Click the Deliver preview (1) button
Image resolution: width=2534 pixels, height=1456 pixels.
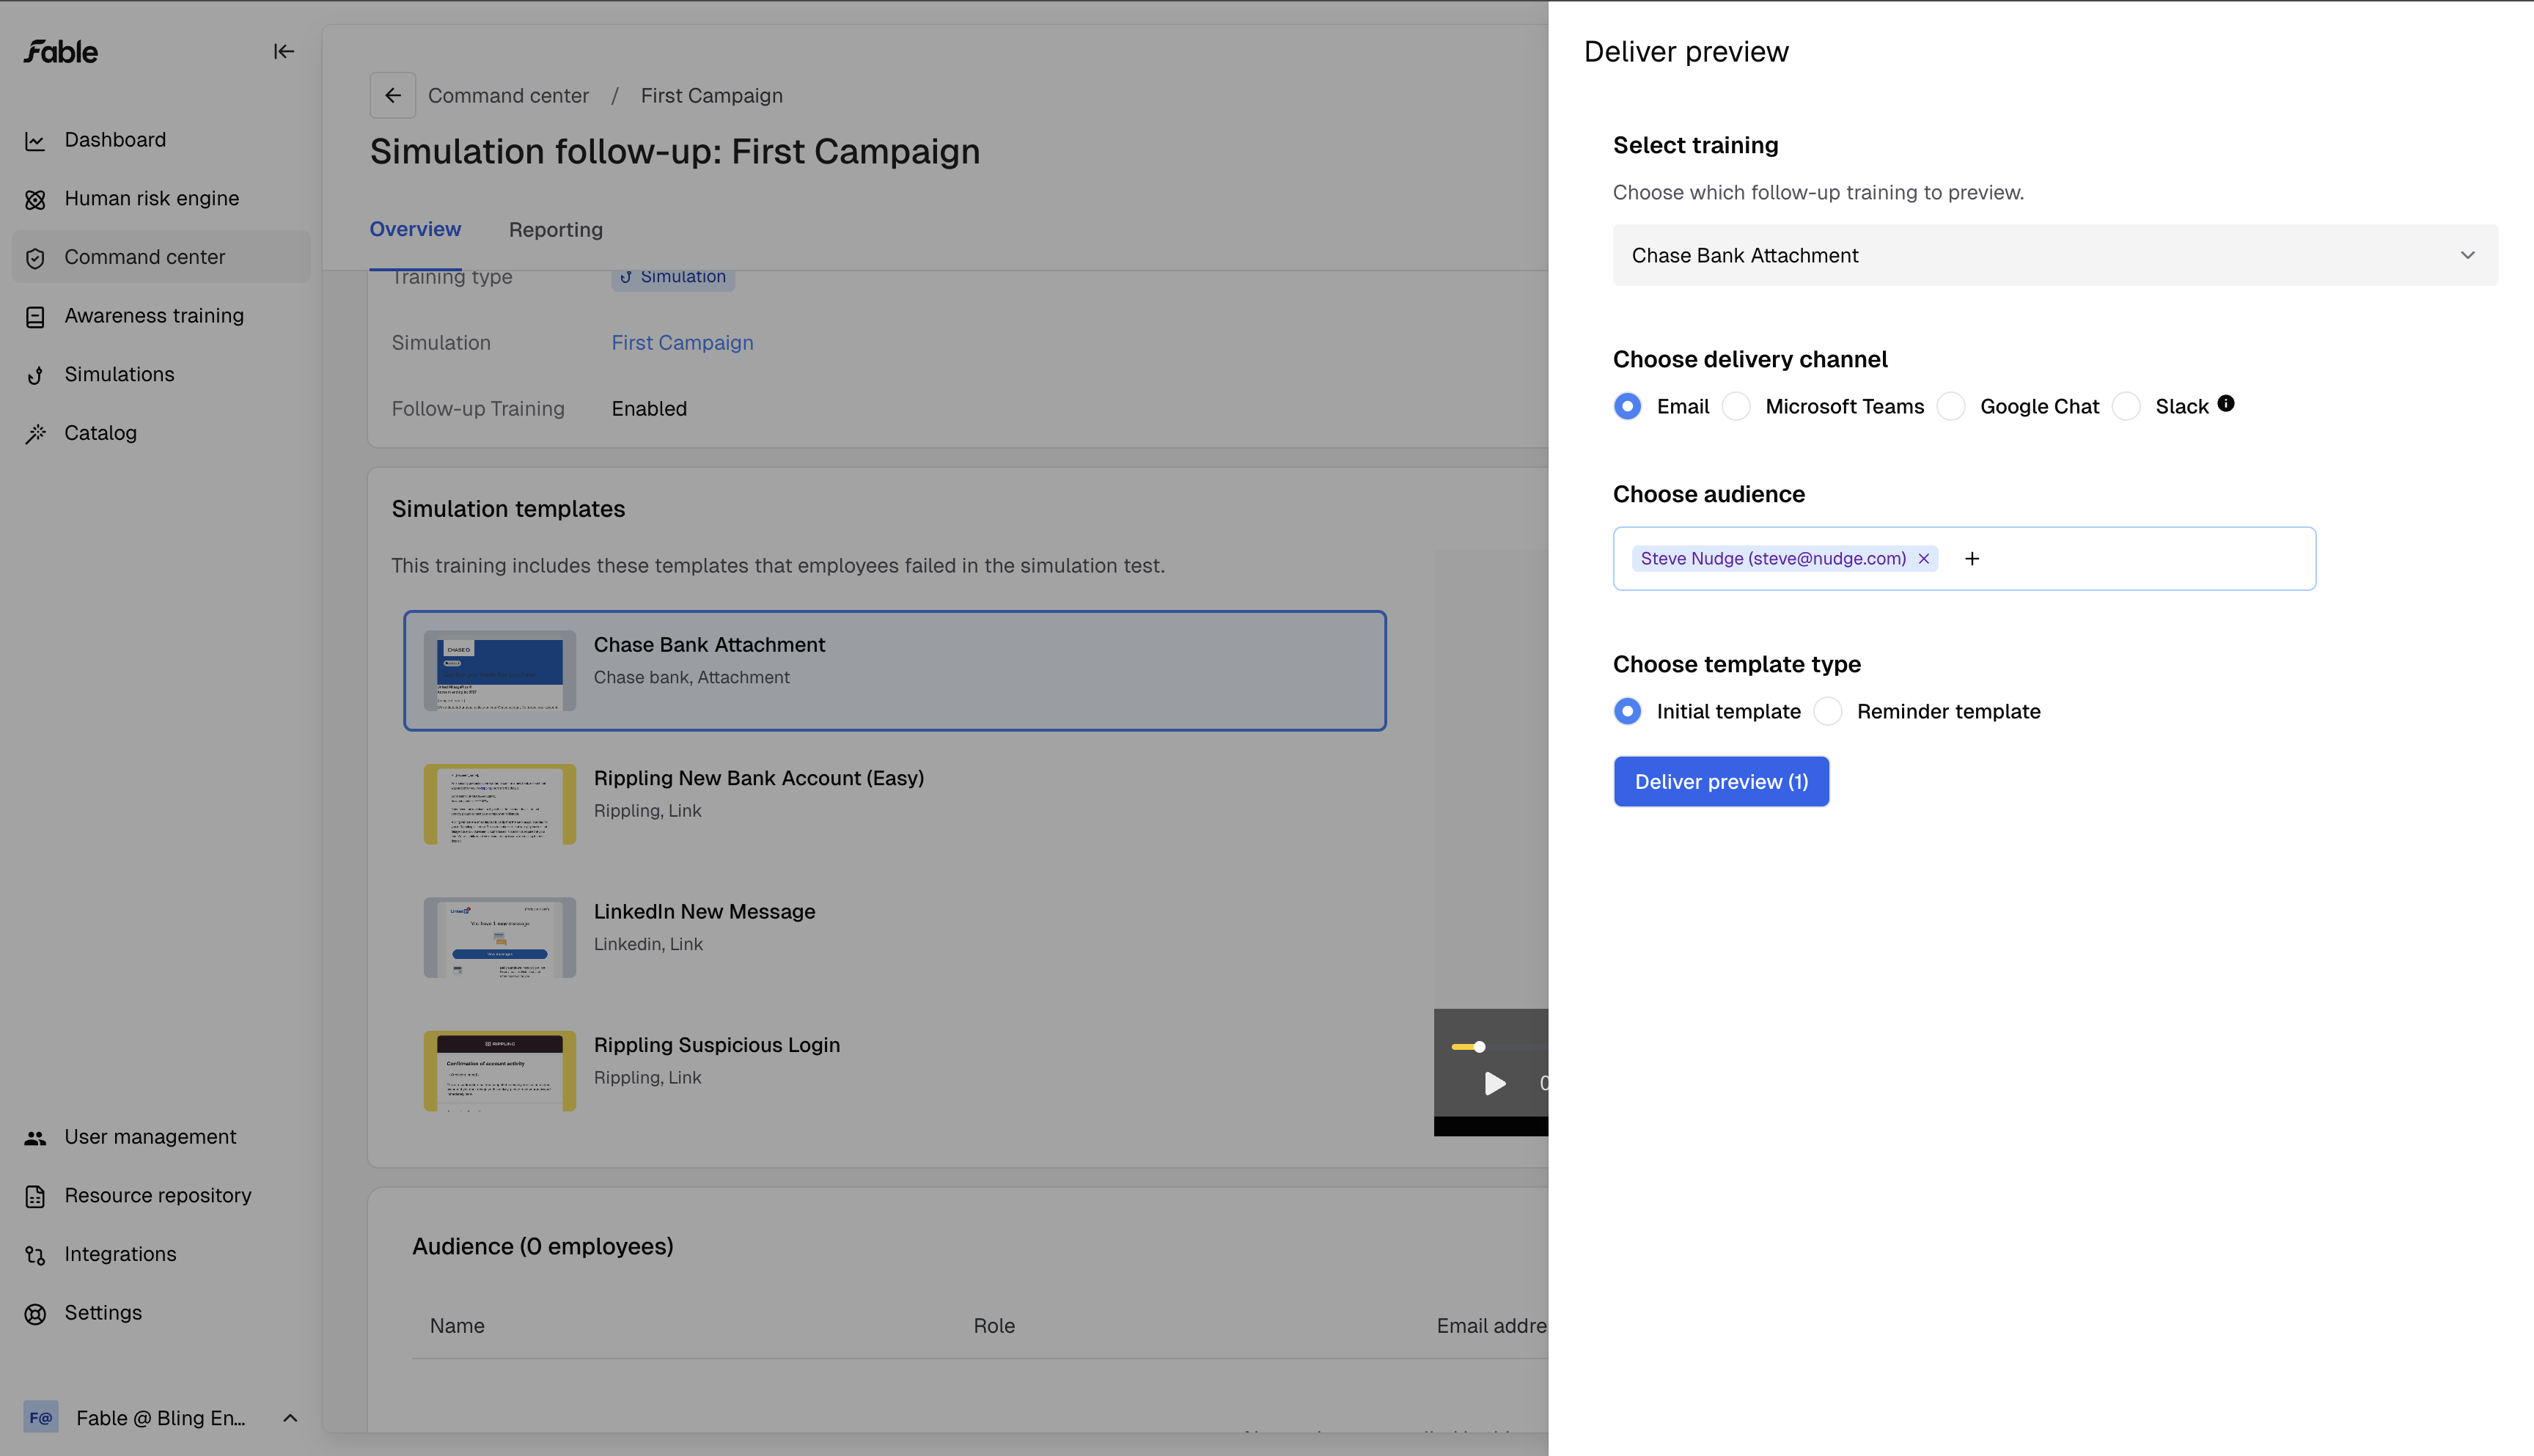[x=1721, y=781]
